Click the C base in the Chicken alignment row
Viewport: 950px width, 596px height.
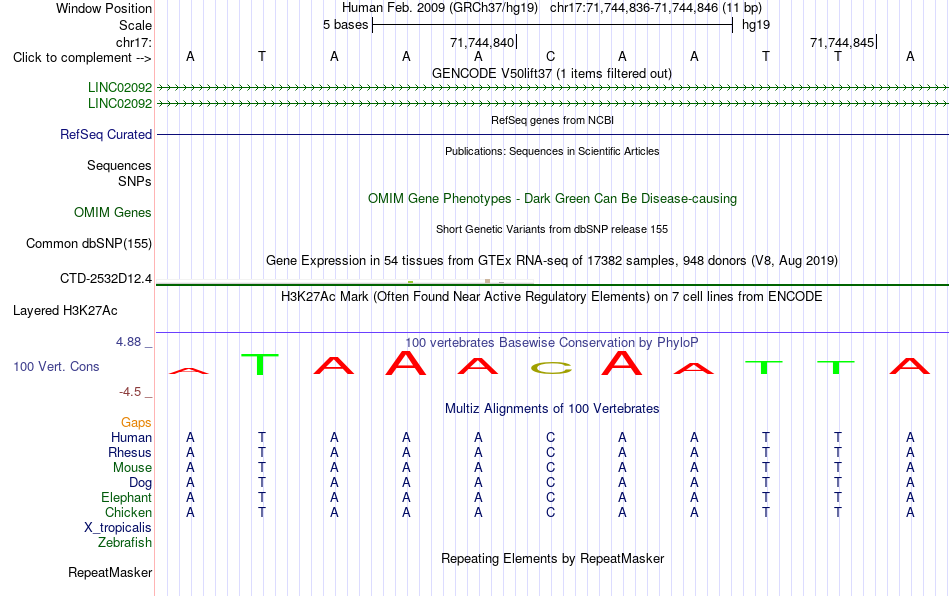pos(550,512)
